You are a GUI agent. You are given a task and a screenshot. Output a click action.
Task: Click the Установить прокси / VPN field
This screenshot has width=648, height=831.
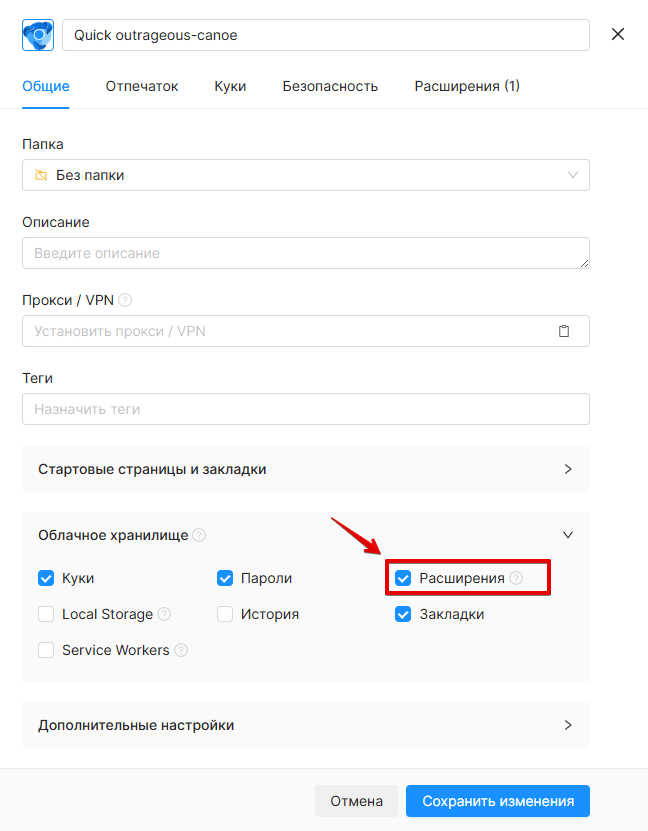point(306,331)
